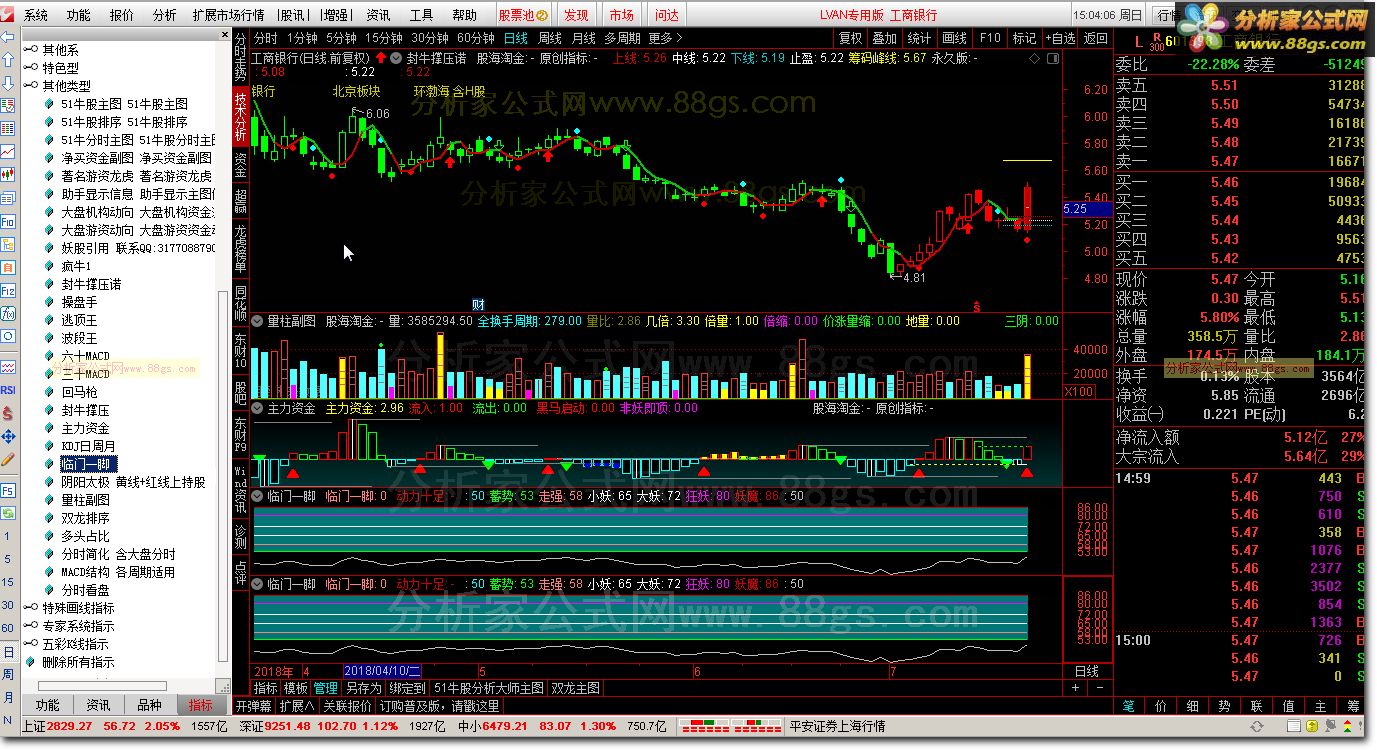Click the up arrow icon in left toolbar
The width and height of the screenshot is (1377, 750).
click(x=8, y=60)
